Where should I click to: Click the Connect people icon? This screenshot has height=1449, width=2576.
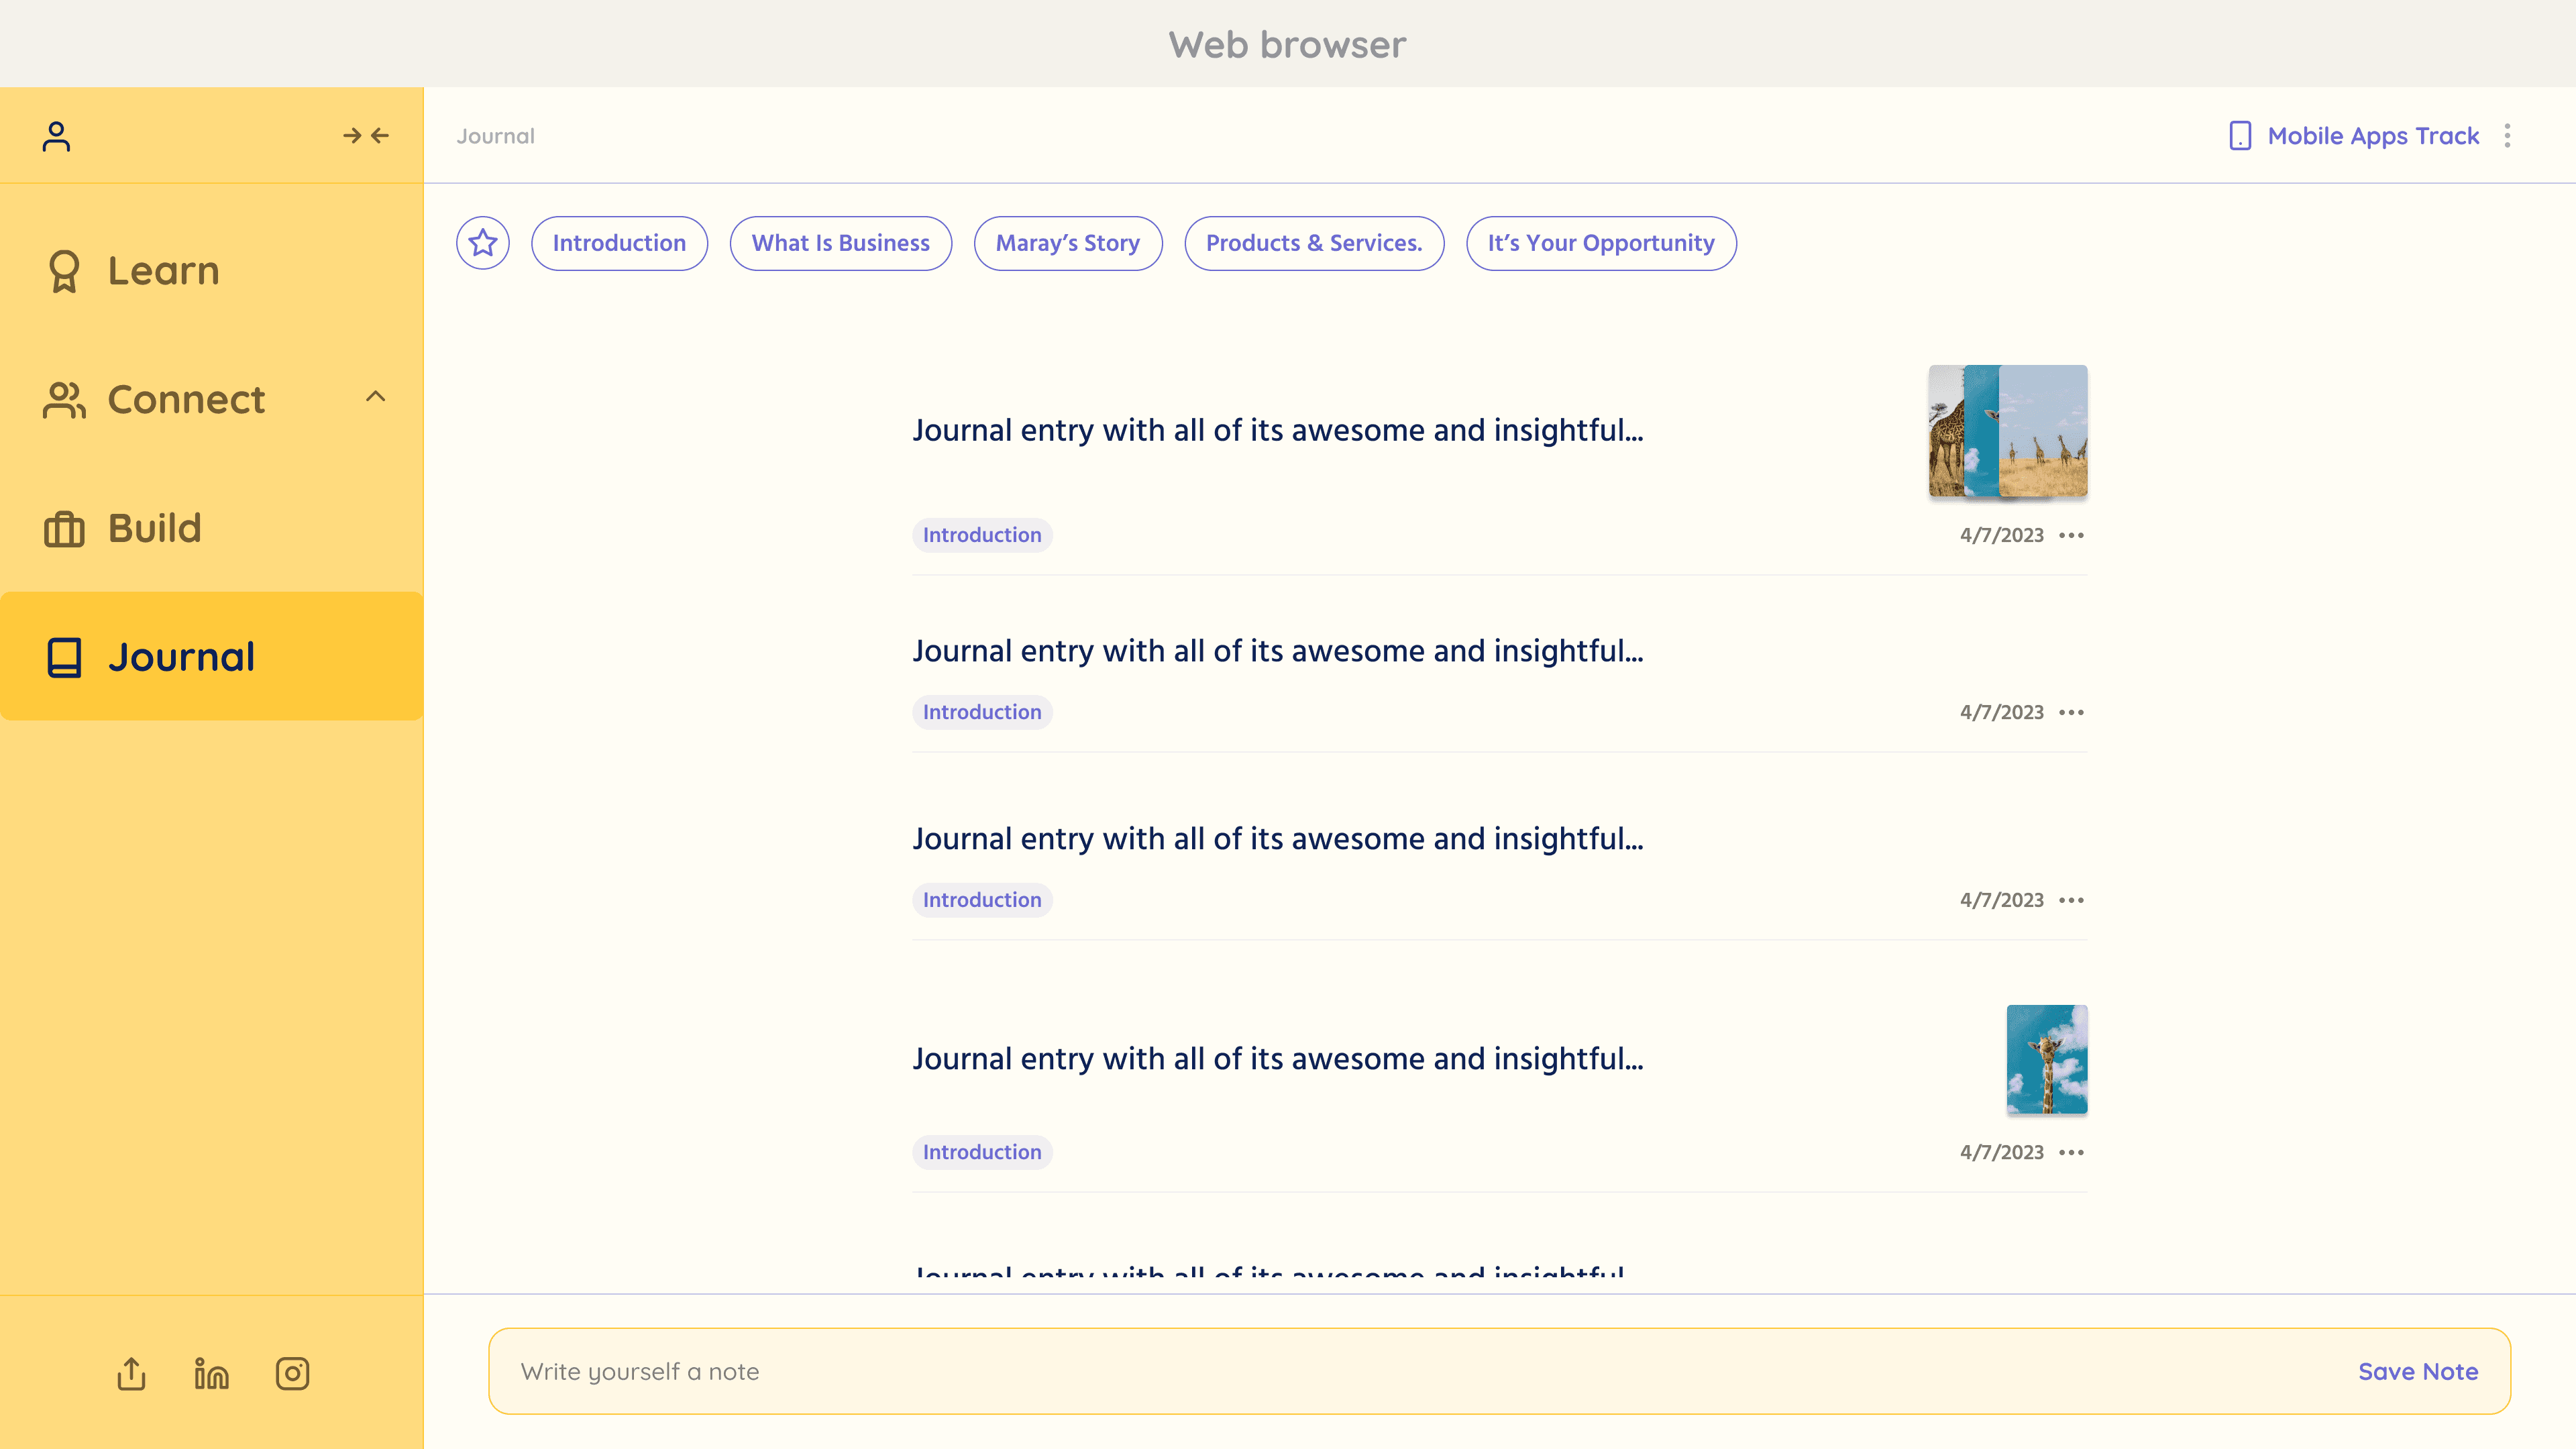(64, 400)
